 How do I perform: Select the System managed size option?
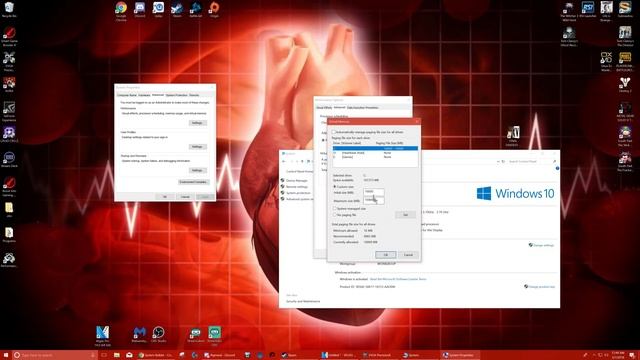coord(335,209)
